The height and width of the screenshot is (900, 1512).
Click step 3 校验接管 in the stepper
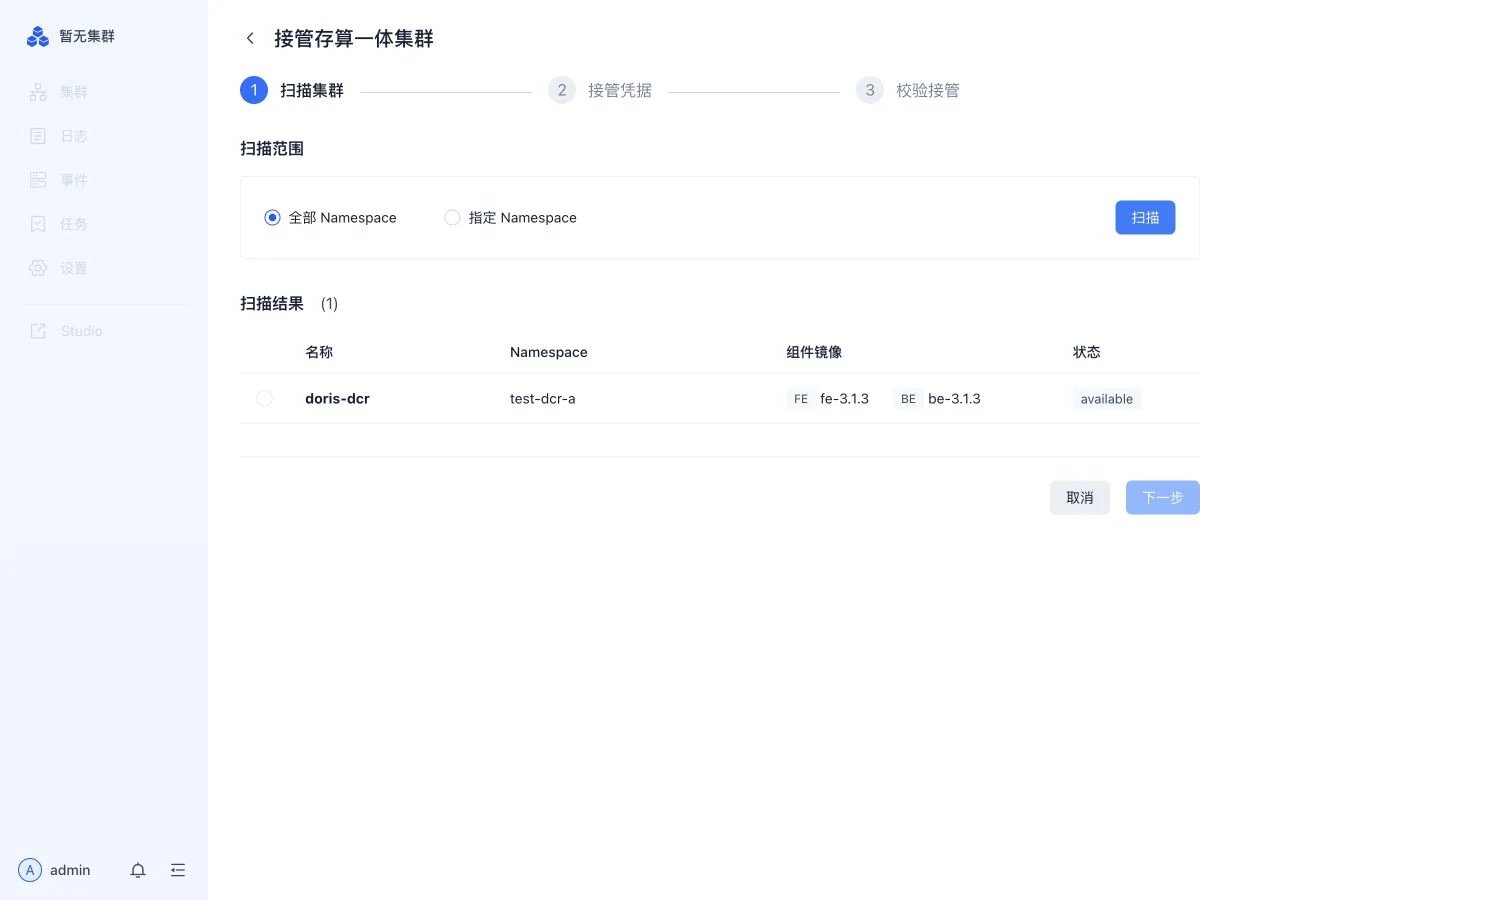(908, 90)
